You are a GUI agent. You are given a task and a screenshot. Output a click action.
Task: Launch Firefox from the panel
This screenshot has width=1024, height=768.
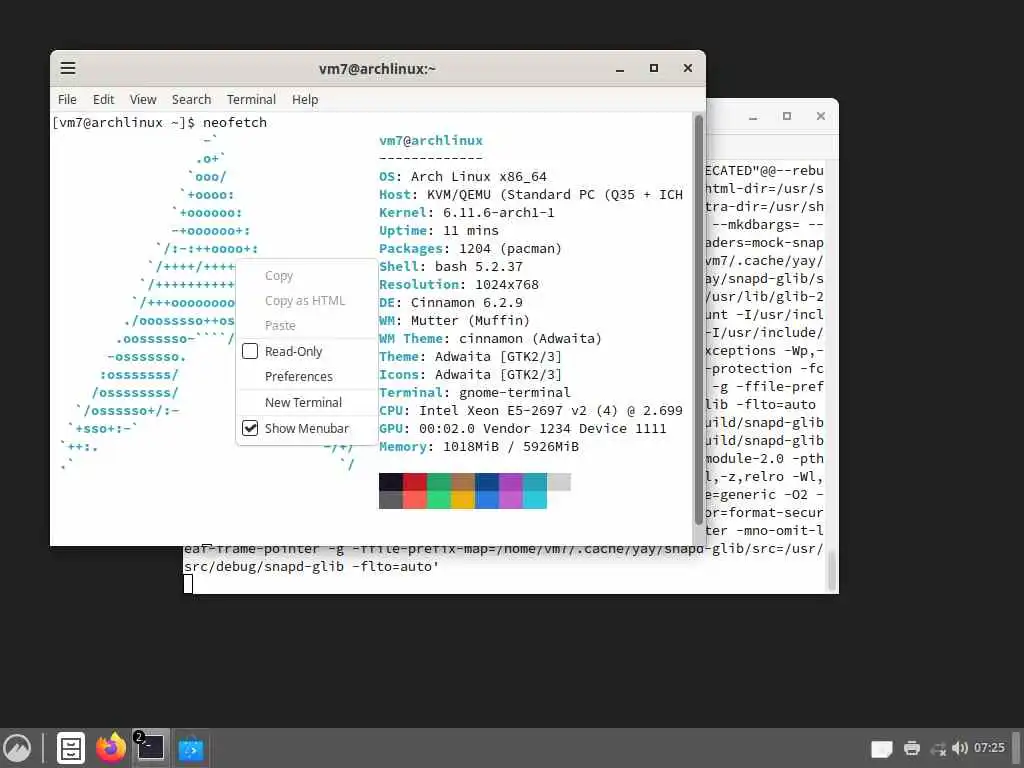(x=110, y=748)
